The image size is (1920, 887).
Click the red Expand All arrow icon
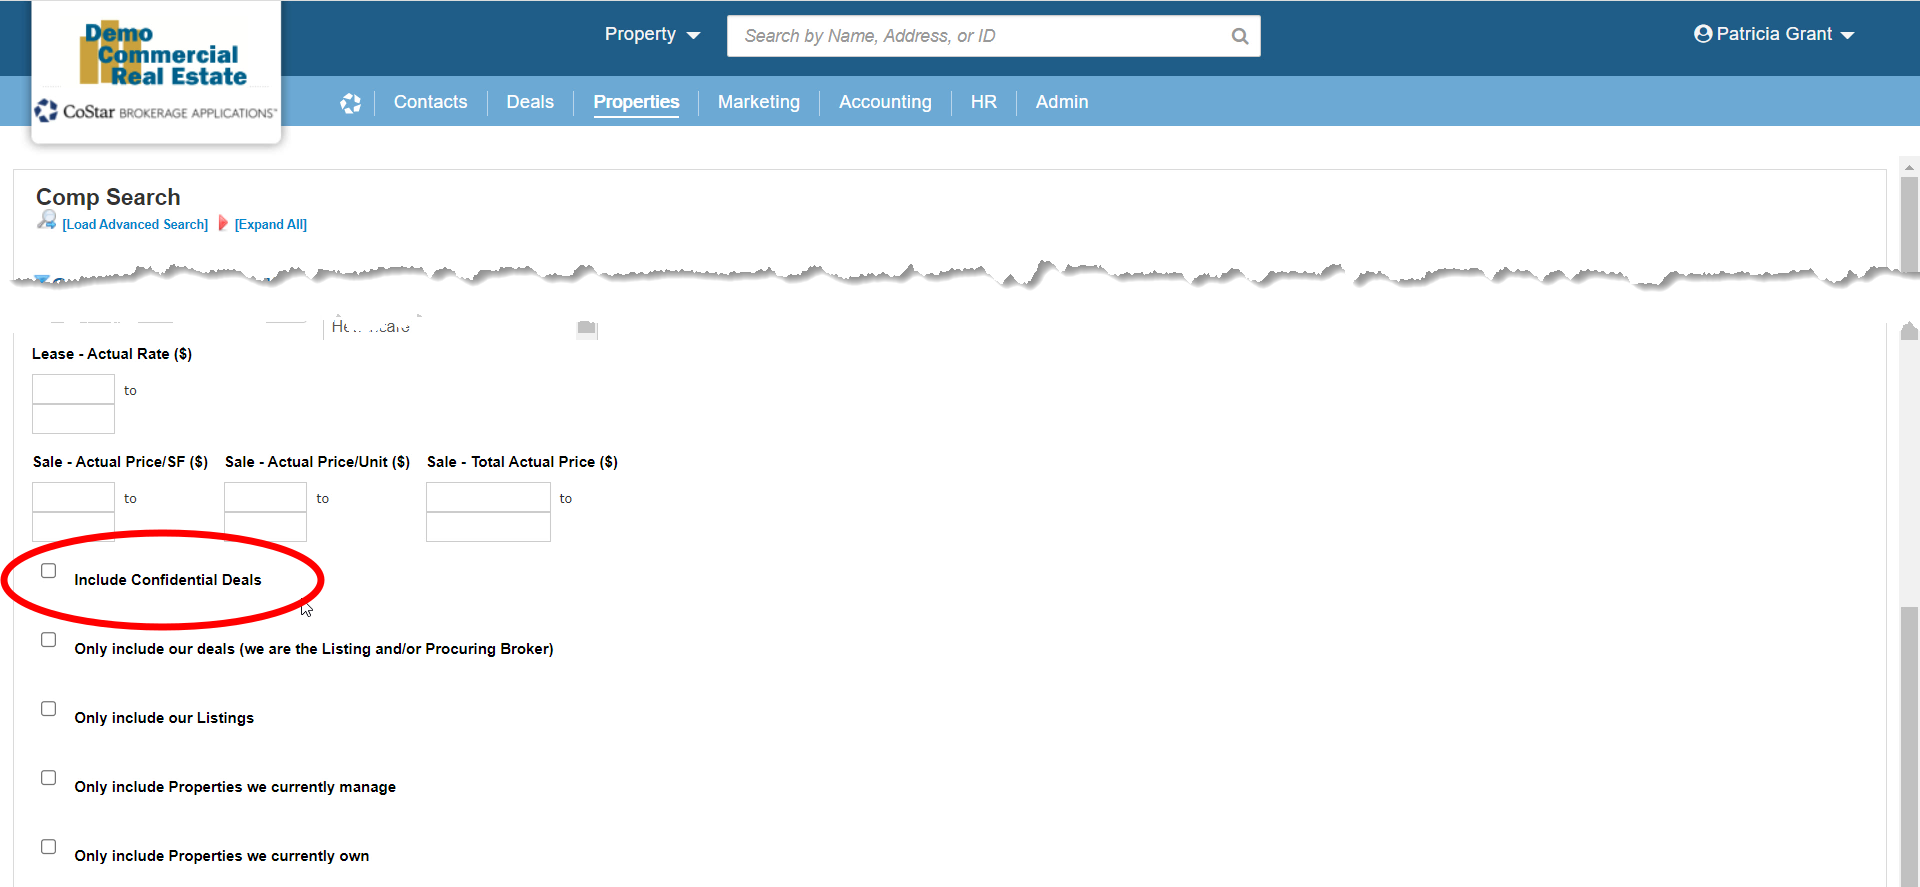pos(223,223)
